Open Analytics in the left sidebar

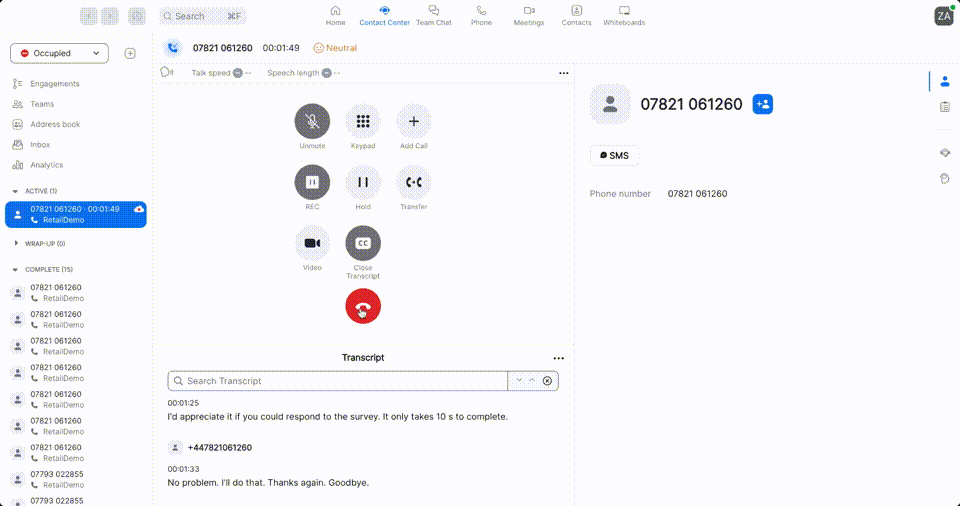46,165
